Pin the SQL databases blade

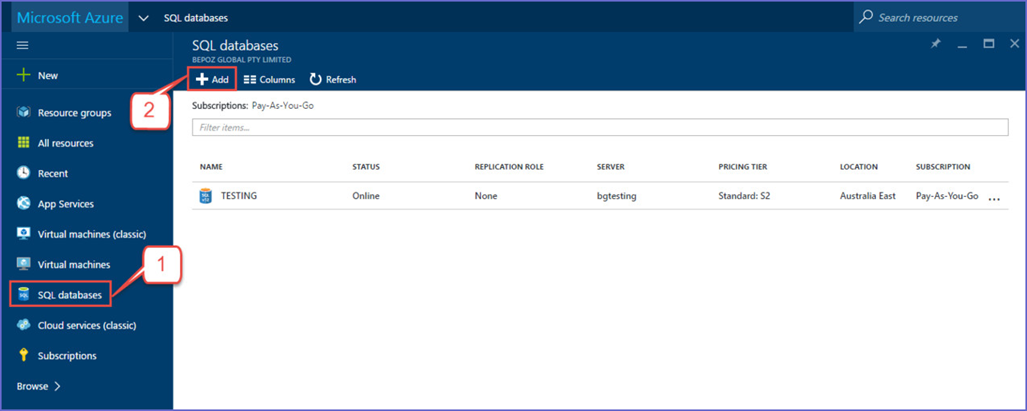coord(935,45)
